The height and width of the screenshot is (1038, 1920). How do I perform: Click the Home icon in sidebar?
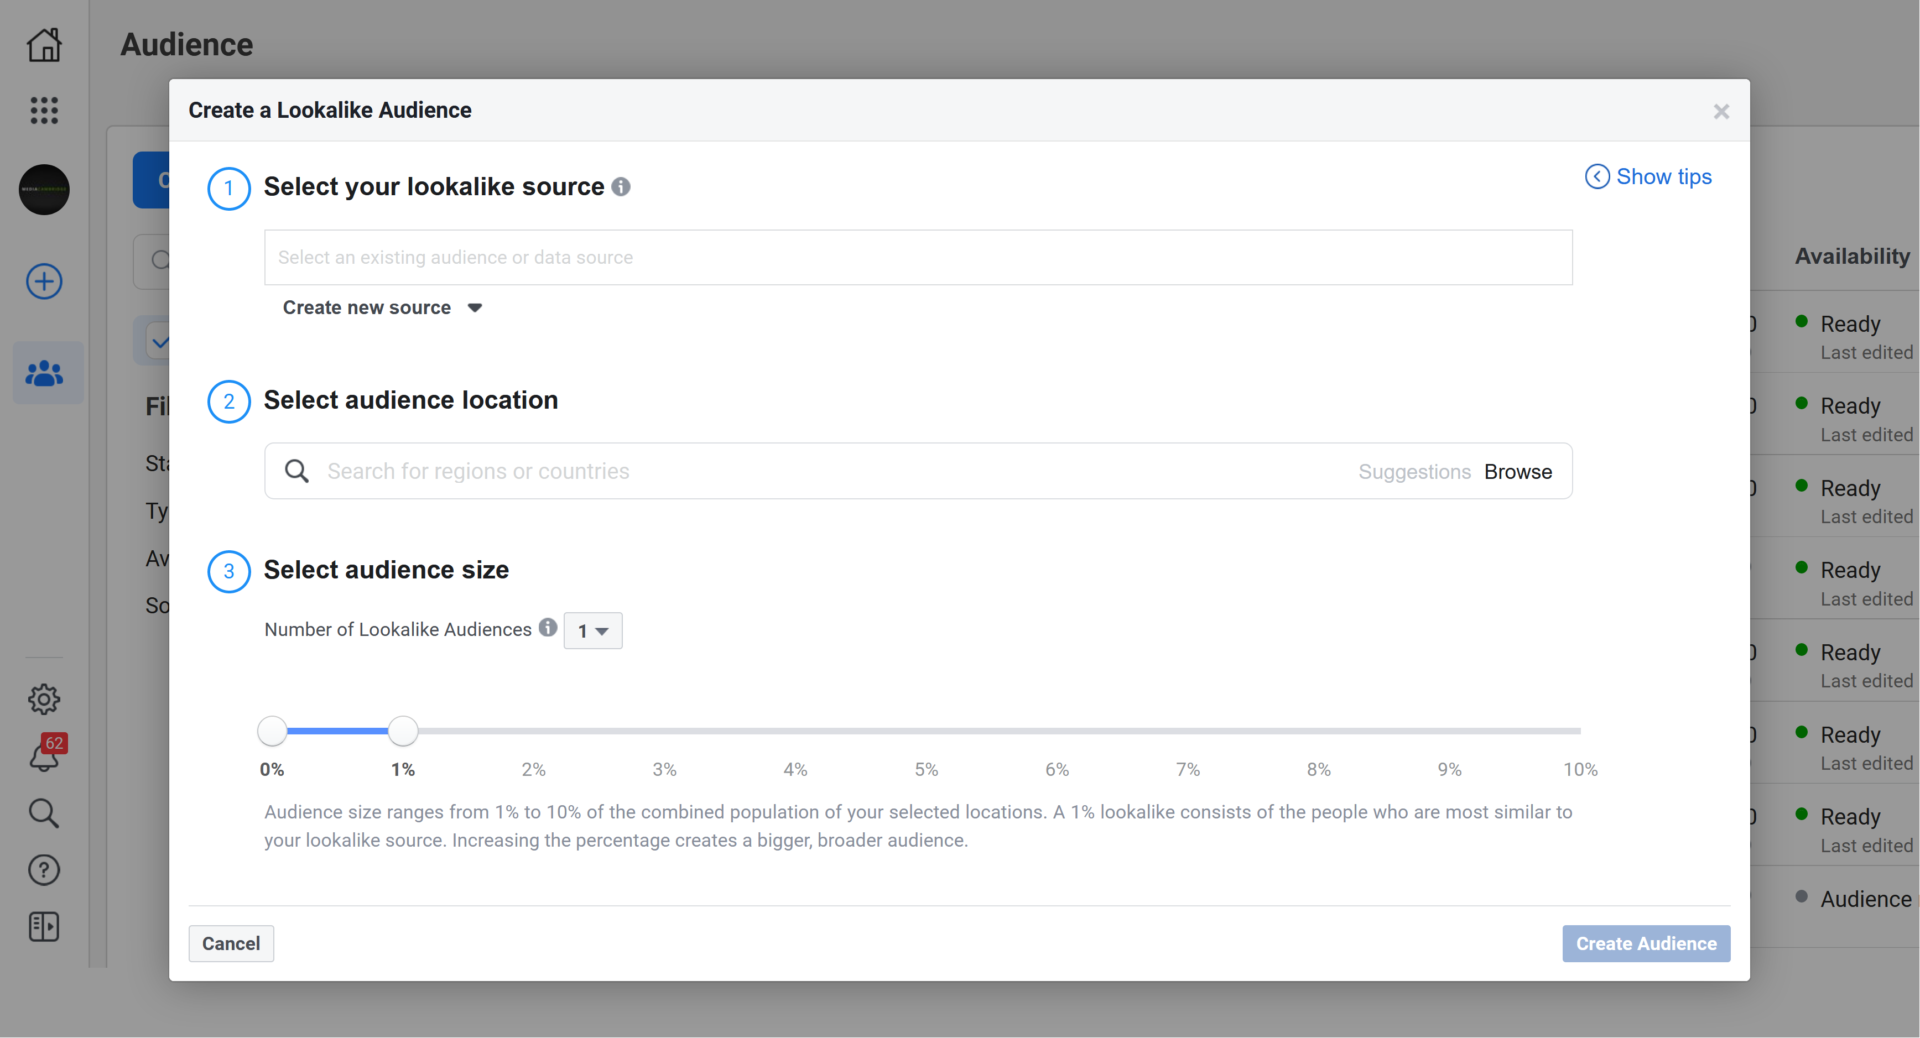44,45
